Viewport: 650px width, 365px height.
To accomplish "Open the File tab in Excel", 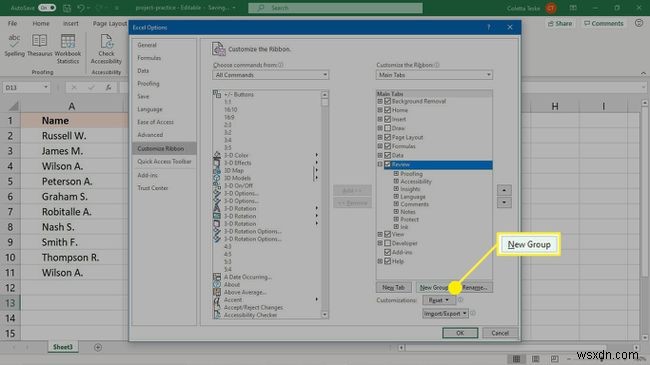I will (12, 24).
